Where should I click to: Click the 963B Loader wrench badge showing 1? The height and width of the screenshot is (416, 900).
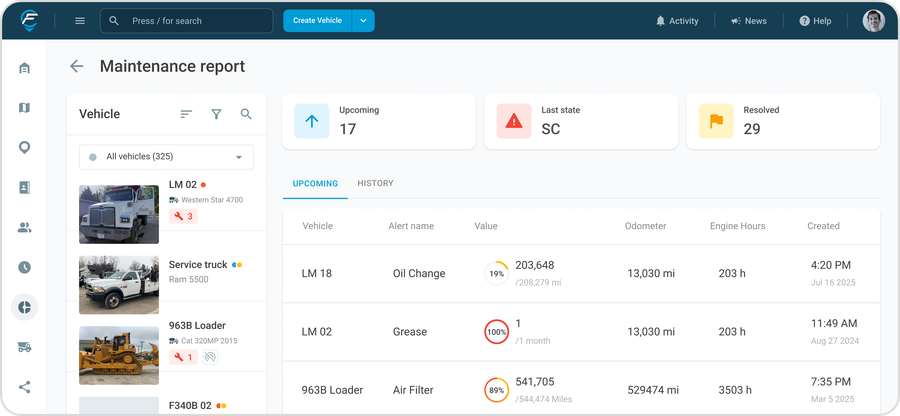click(x=183, y=357)
